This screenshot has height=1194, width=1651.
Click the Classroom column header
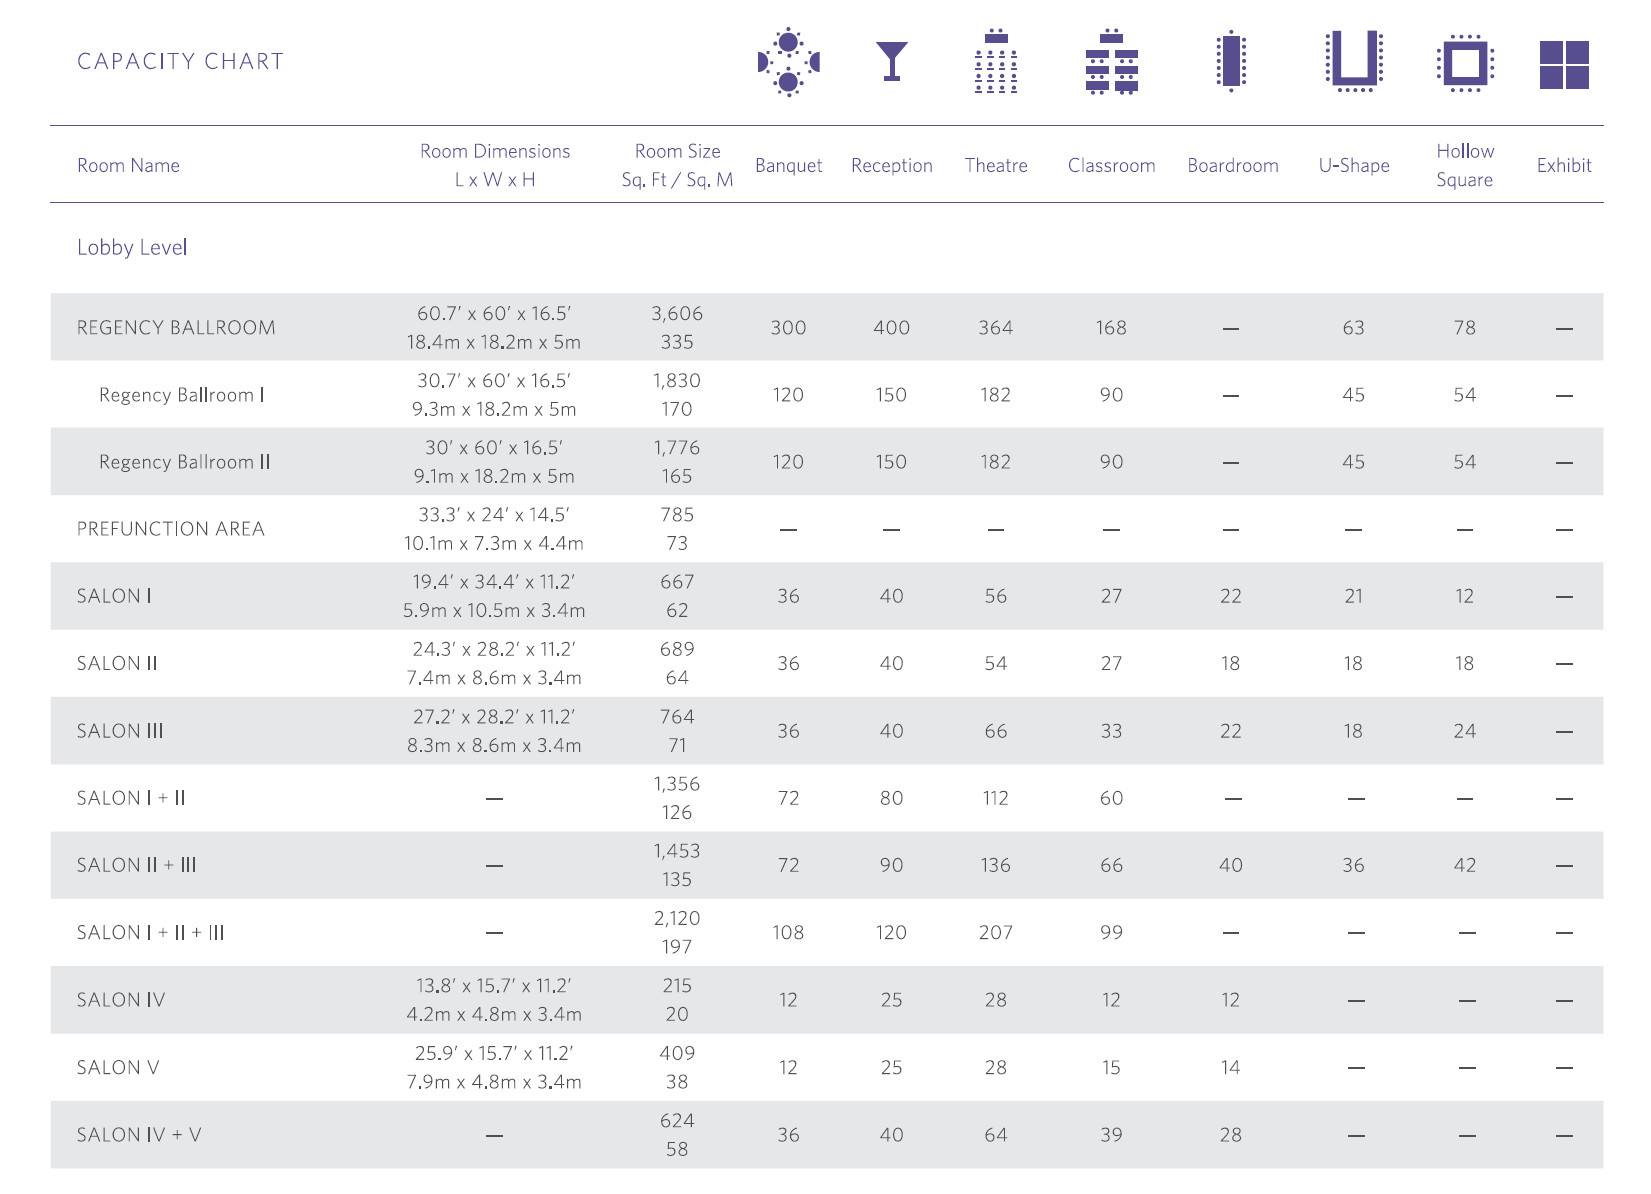click(1111, 165)
